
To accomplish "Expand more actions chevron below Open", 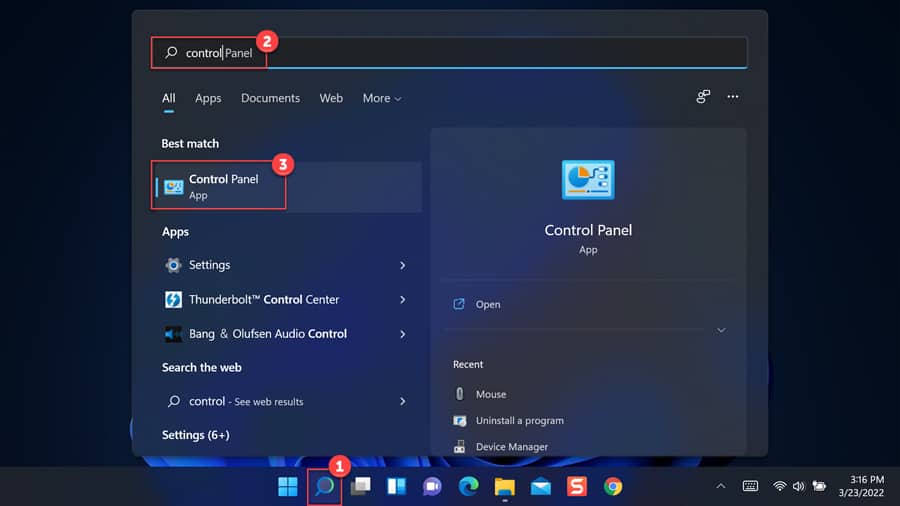I will [721, 330].
